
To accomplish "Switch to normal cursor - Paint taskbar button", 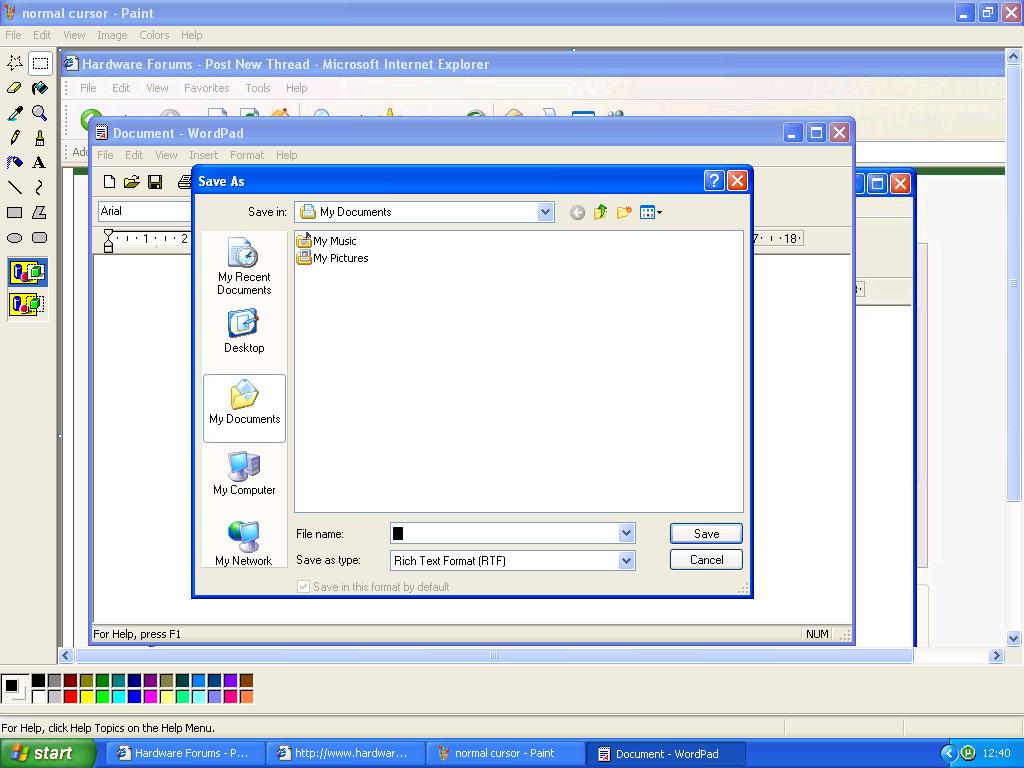I will (x=504, y=753).
